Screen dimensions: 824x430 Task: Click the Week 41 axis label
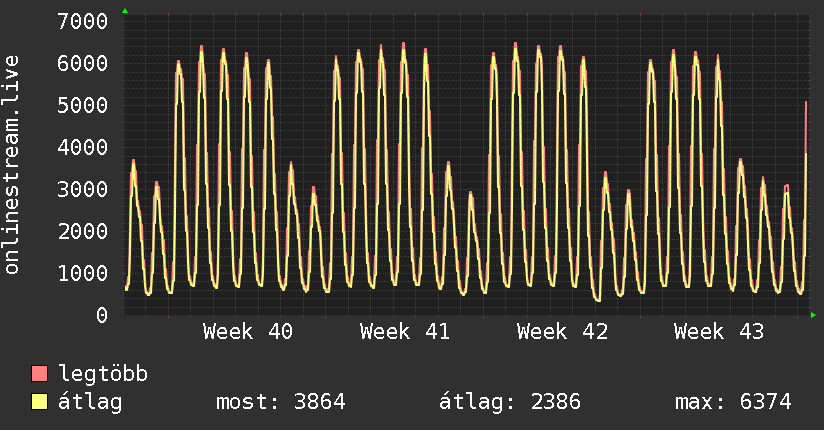405,332
